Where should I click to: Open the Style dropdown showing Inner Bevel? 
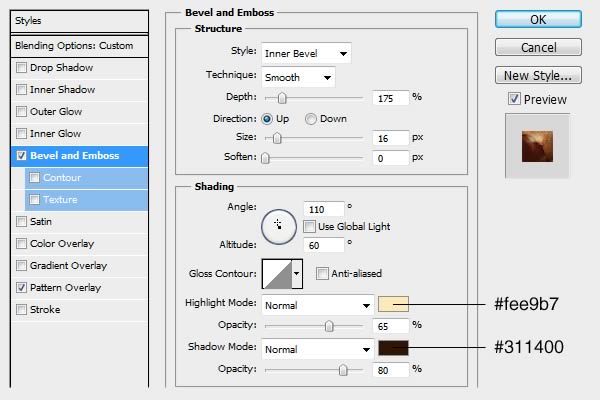(306, 53)
